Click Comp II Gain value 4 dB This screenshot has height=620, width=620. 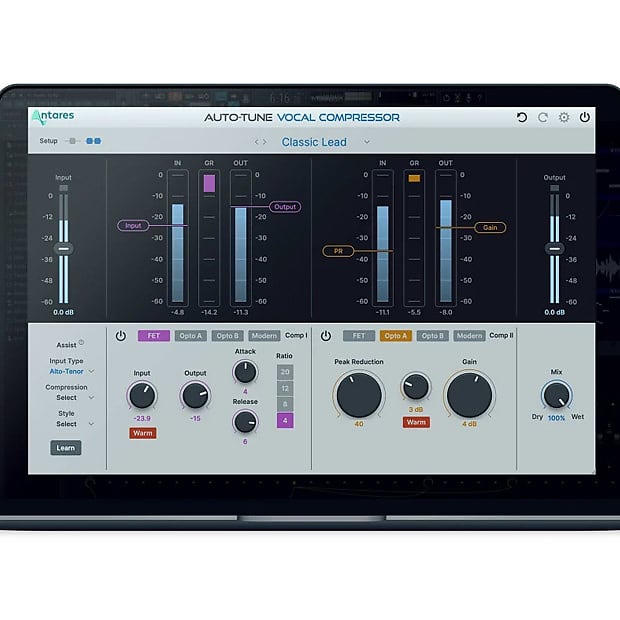click(469, 424)
